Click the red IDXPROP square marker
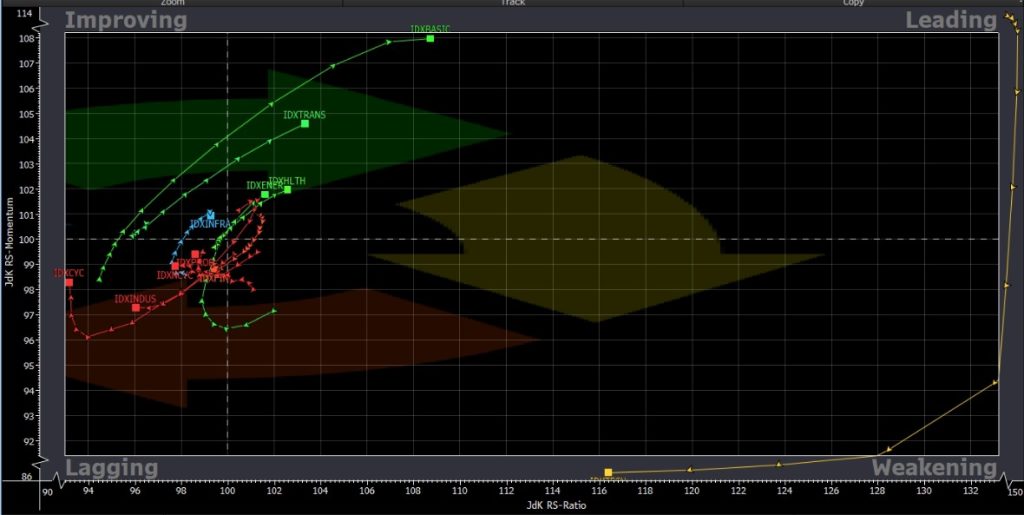 195,255
